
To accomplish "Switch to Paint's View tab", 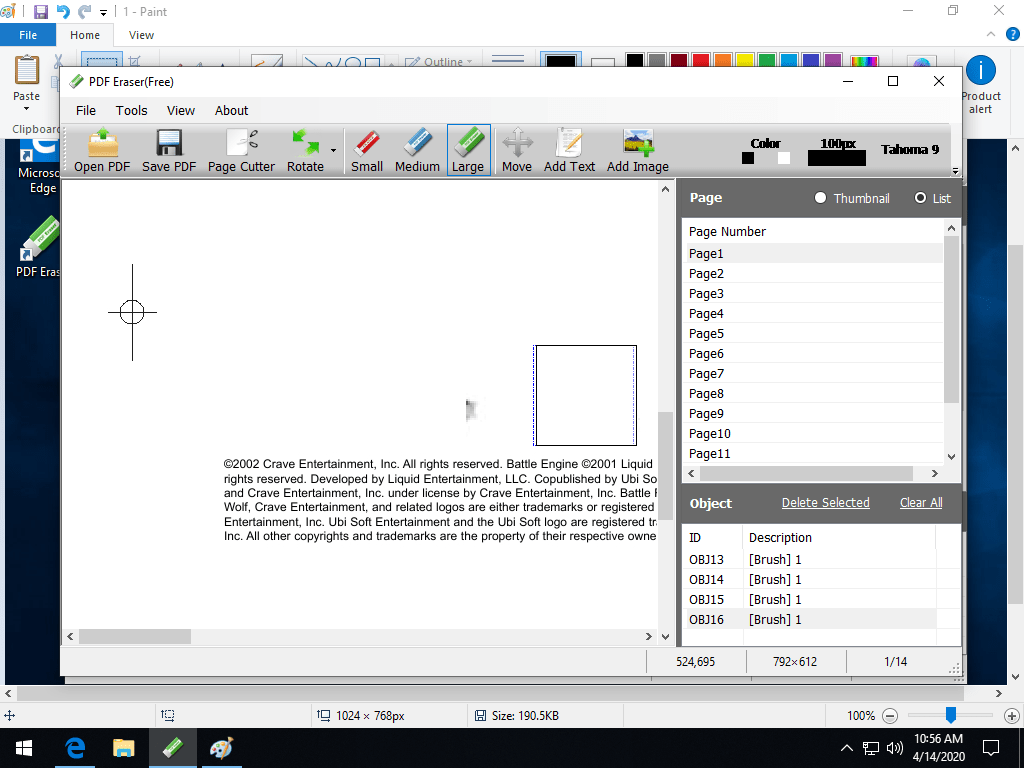I will click(x=141, y=35).
